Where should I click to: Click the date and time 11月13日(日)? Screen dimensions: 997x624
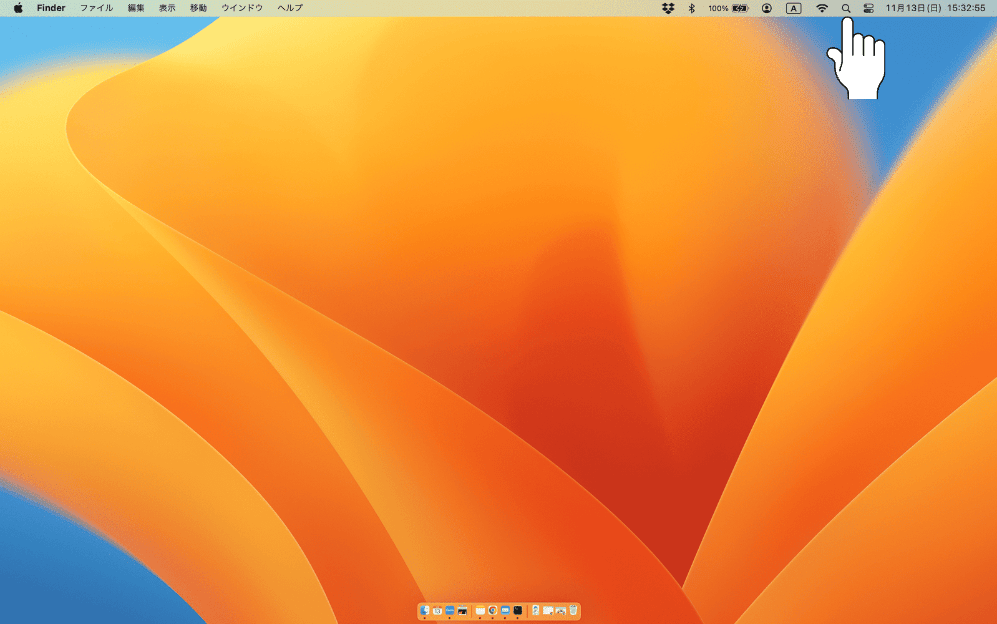[x=913, y=8]
